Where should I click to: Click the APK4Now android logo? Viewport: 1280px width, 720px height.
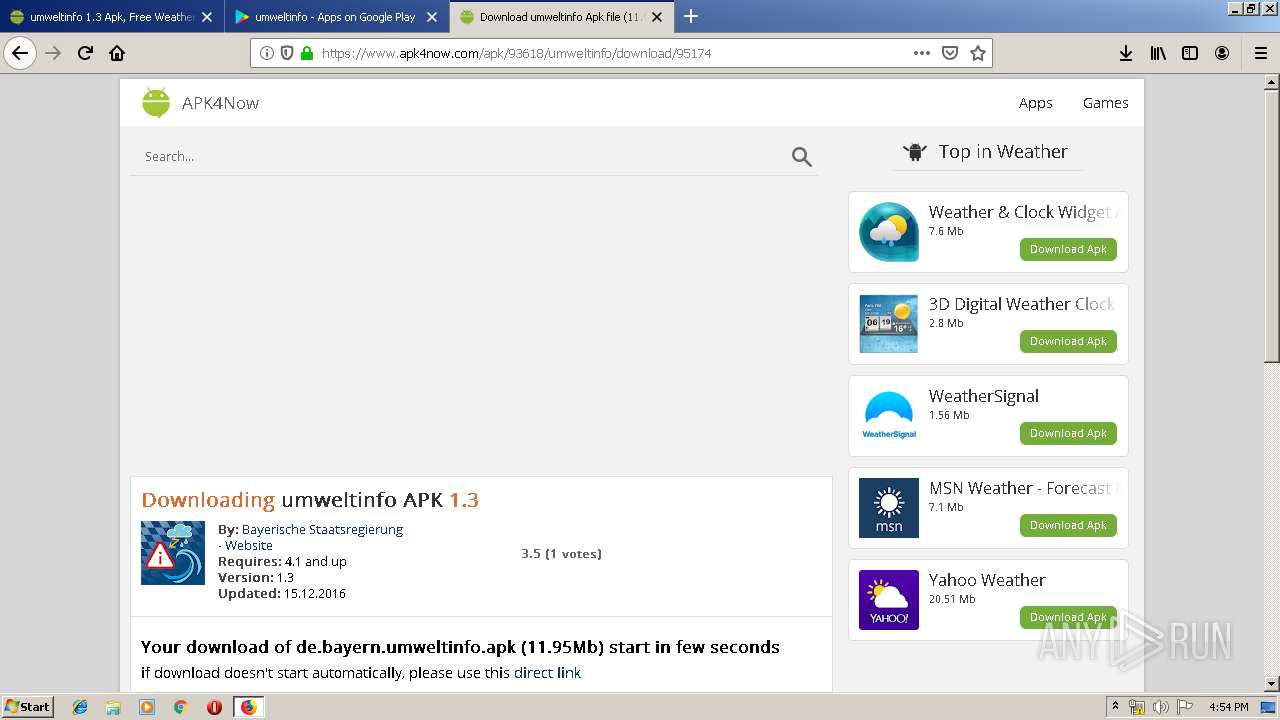pos(156,102)
